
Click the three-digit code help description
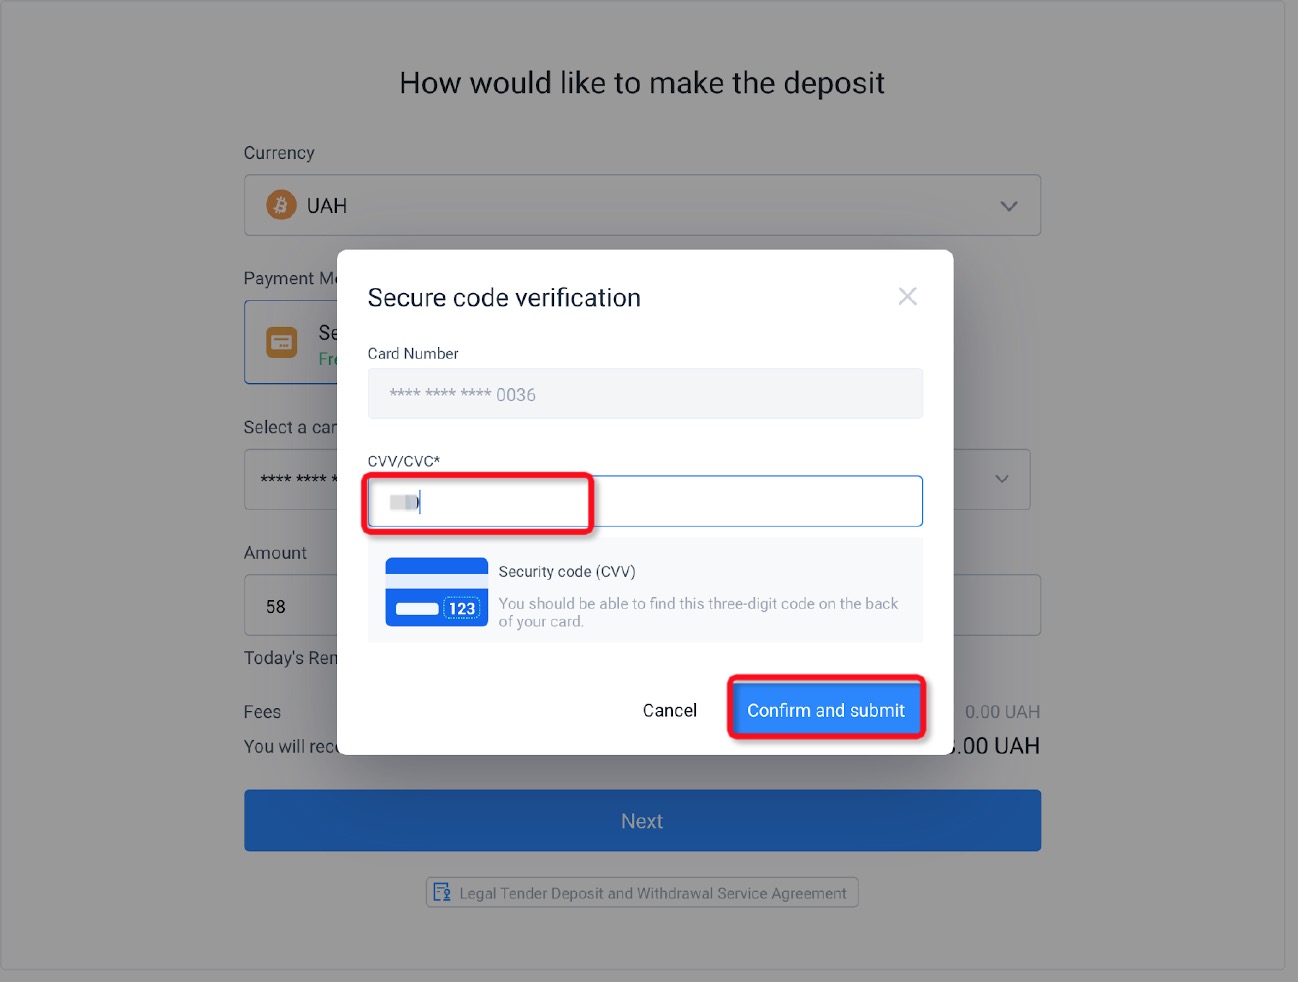click(698, 612)
